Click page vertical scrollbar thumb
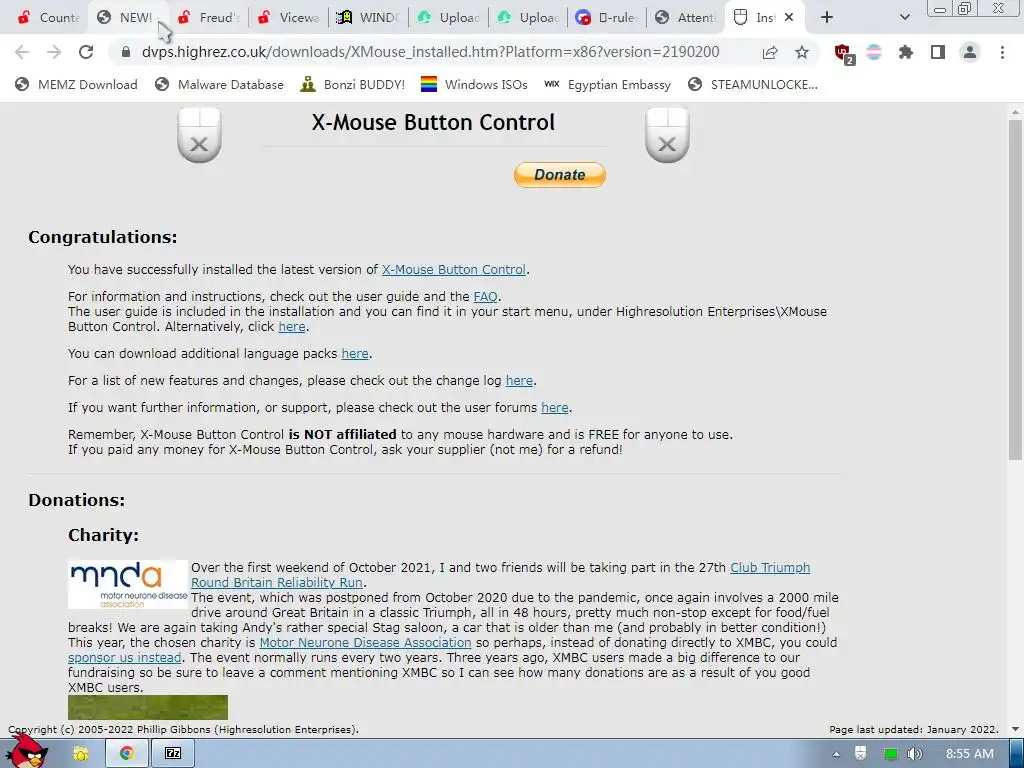The image size is (1024, 768). 1015,289
